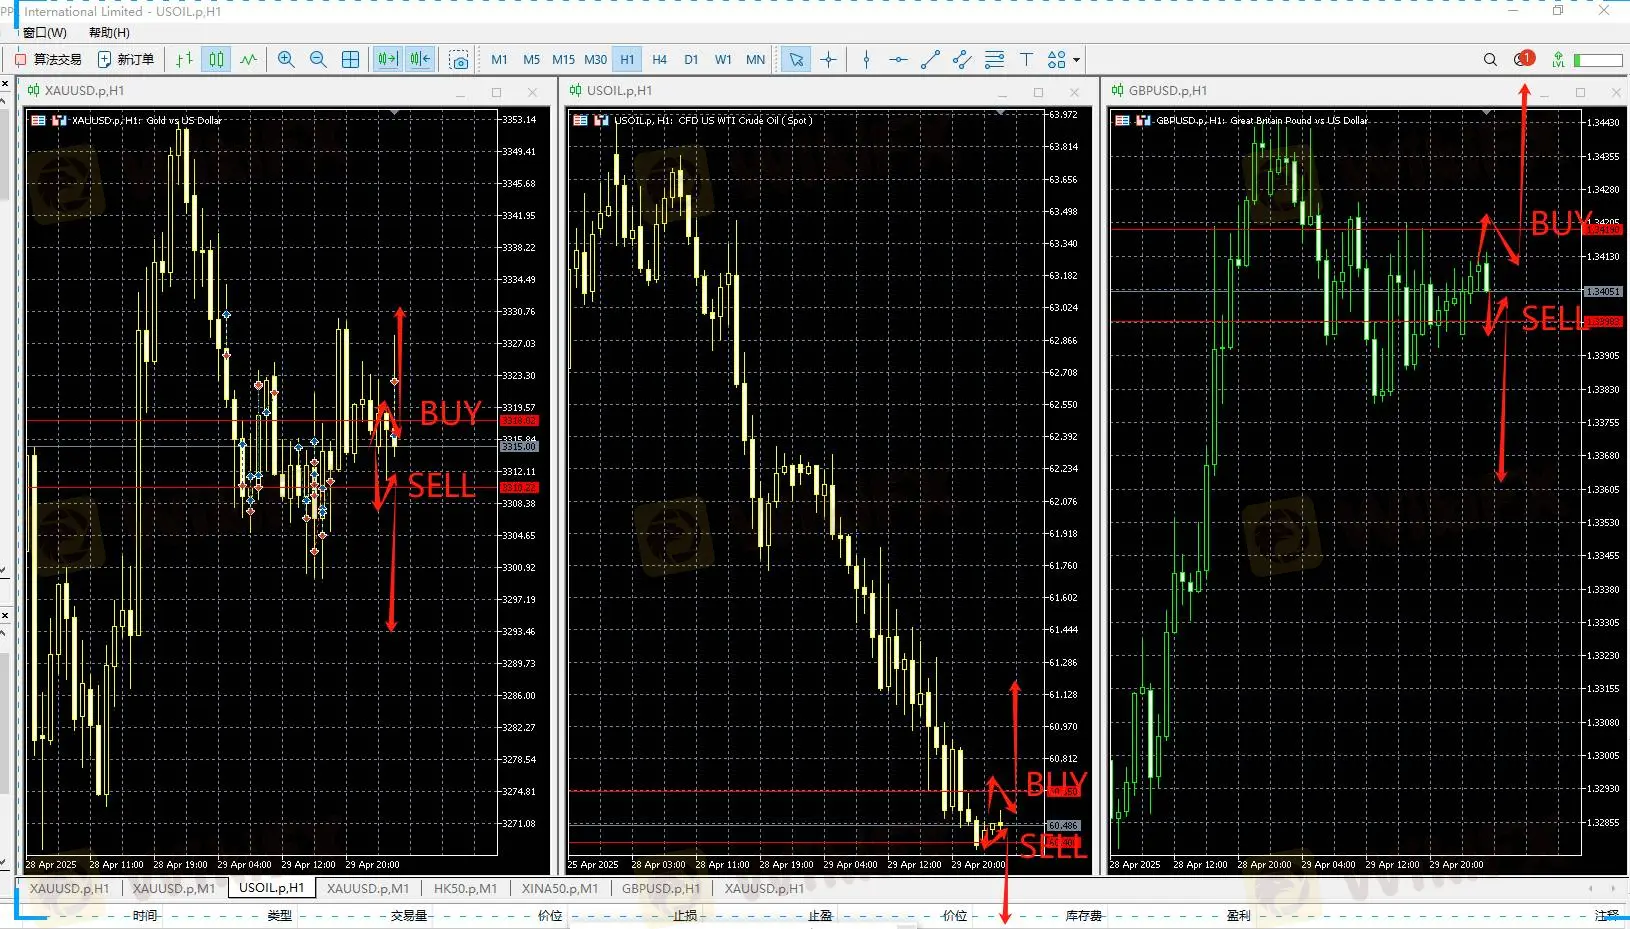1630x929 pixels.
Task: Switch to the HK50.p,M1 chart tab
Action: (x=465, y=888)
